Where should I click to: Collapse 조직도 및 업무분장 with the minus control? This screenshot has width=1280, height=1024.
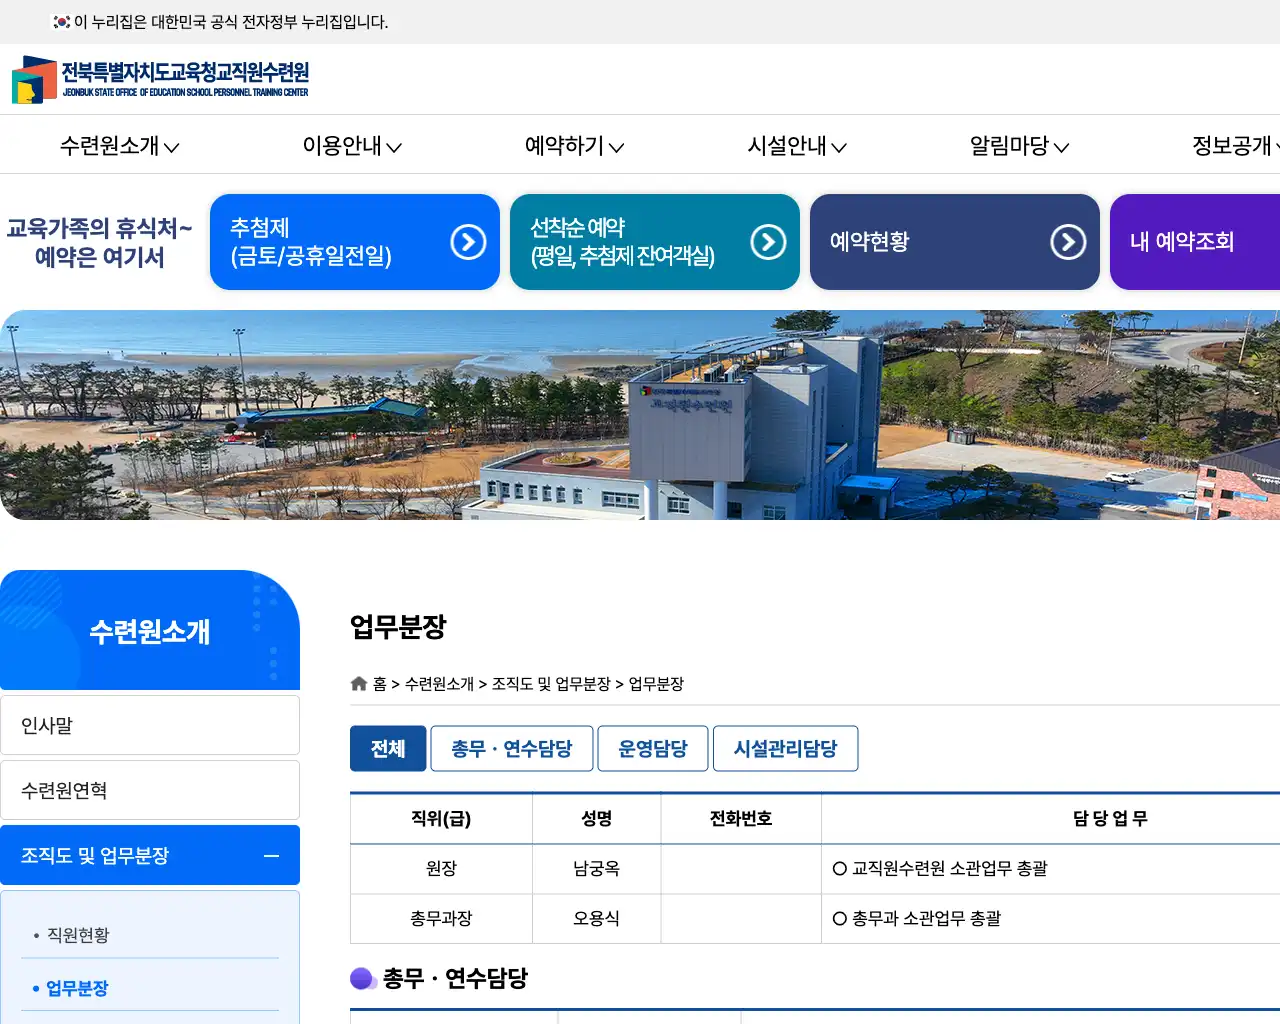coord(270,856)
